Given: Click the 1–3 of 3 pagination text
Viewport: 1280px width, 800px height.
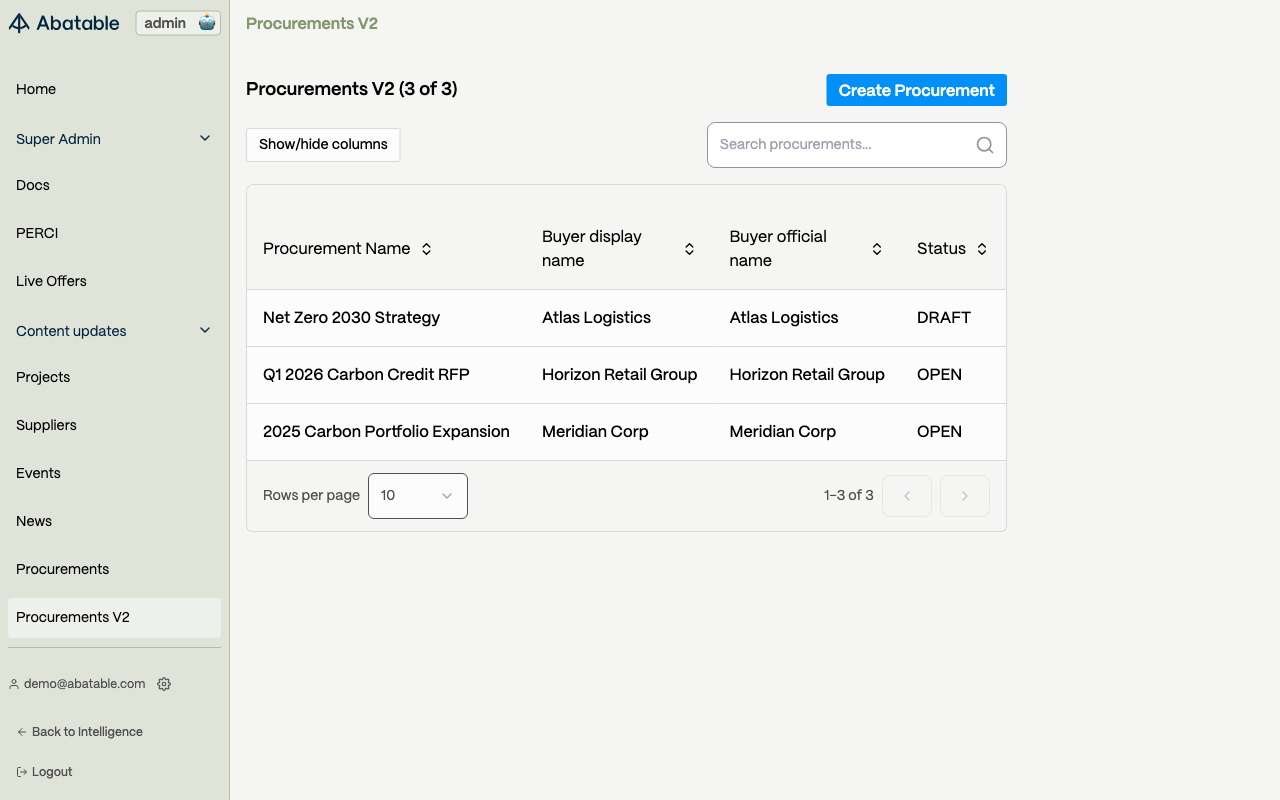Looking at the screenshot, I should click(x=849, y=496).
